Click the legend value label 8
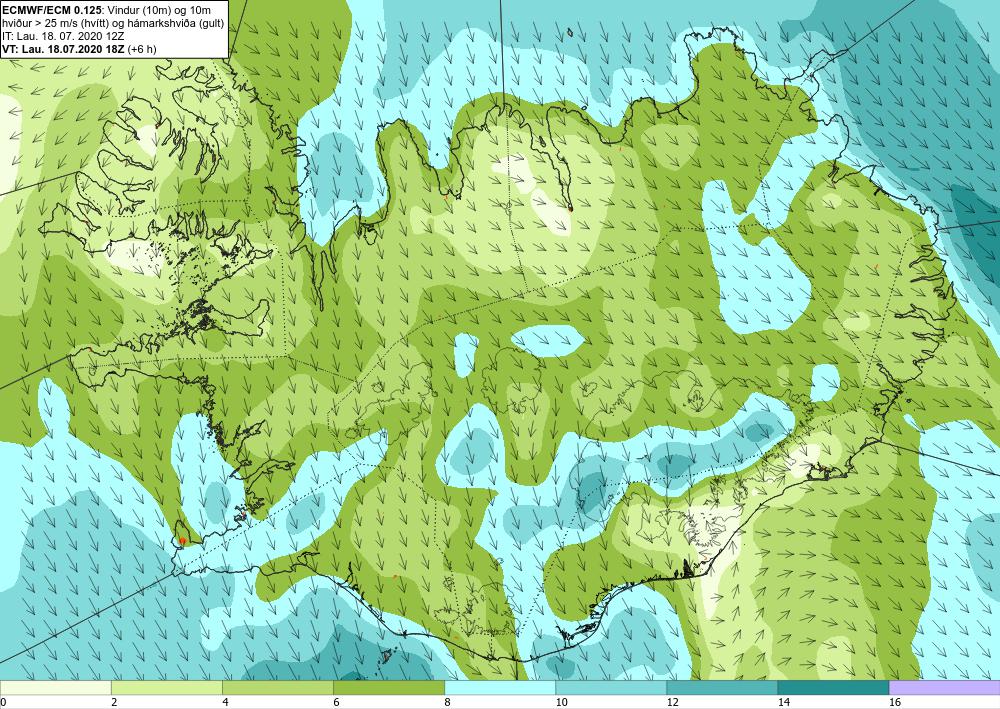The image size is (1000, 709). 447,702
